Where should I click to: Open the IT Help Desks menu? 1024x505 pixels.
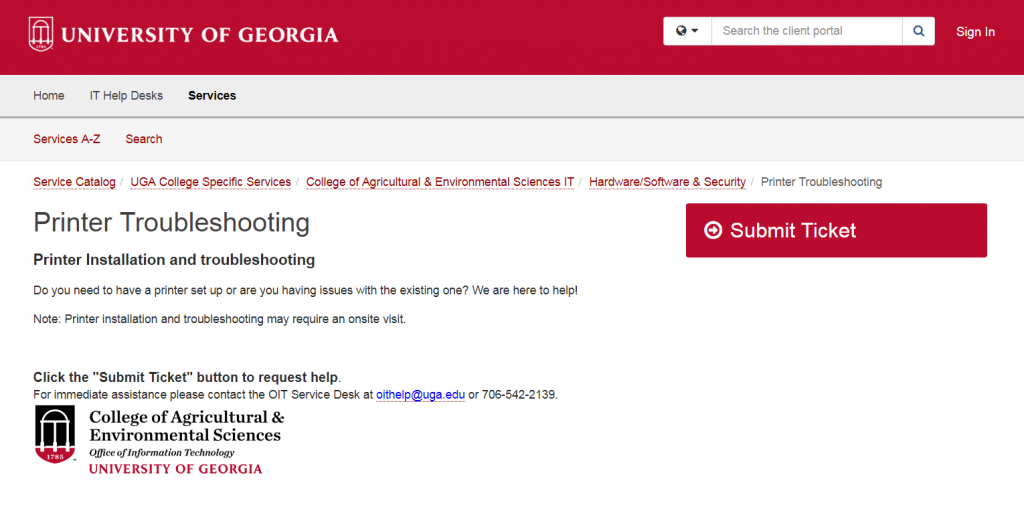[126, 95]
